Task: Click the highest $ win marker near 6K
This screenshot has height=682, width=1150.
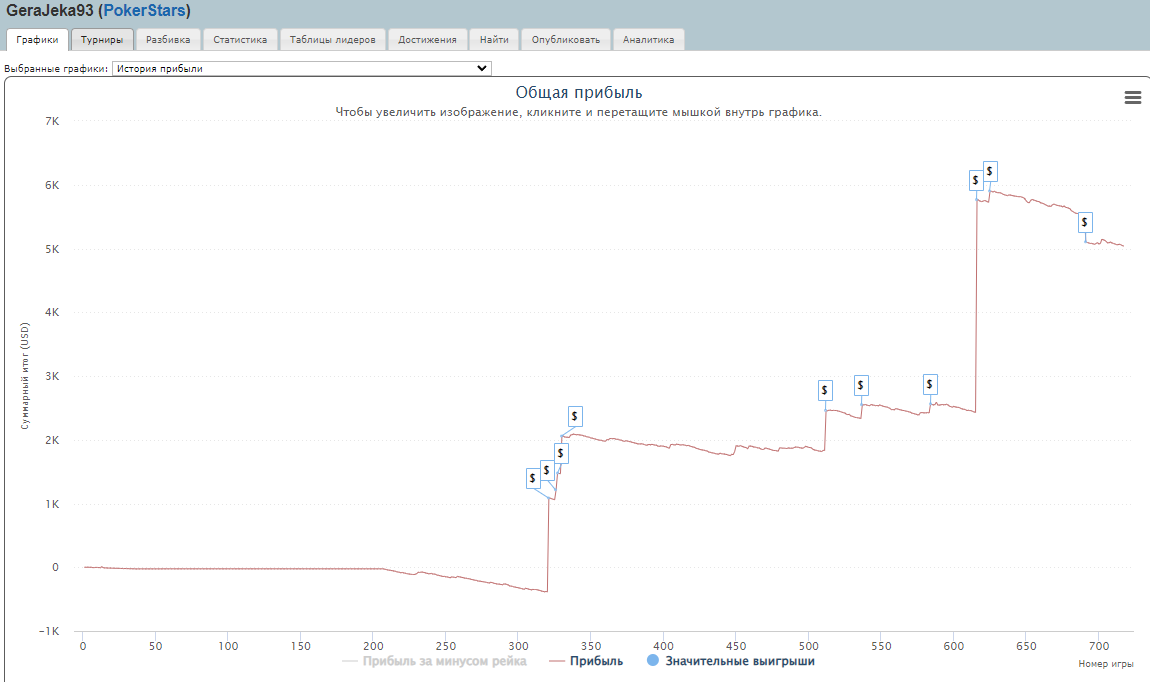Action: pyautogui.click(x=990, y=171)
